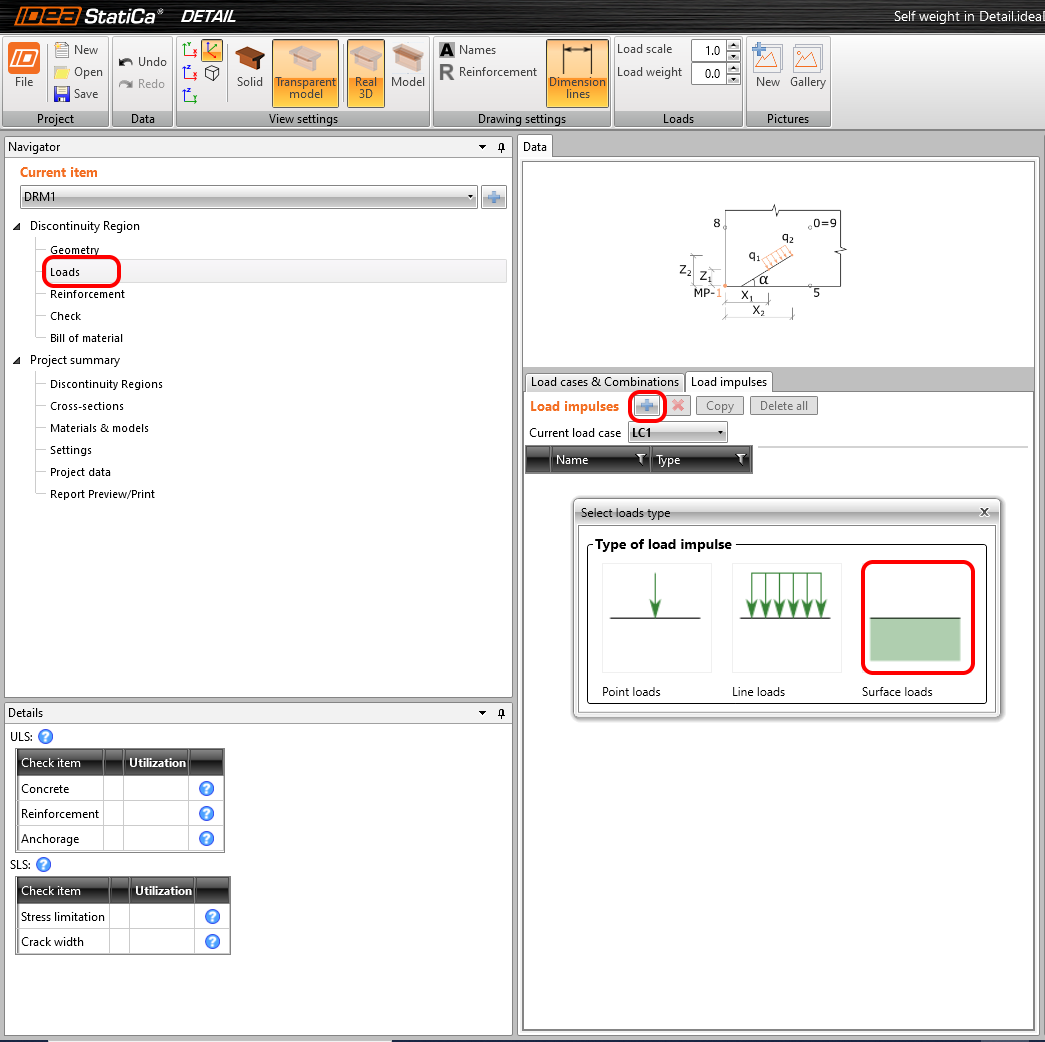The image size is (1045, 1042).
Task: Increase the Load scale spinner value
Action: pyautogui.click(x=734, y=45)
